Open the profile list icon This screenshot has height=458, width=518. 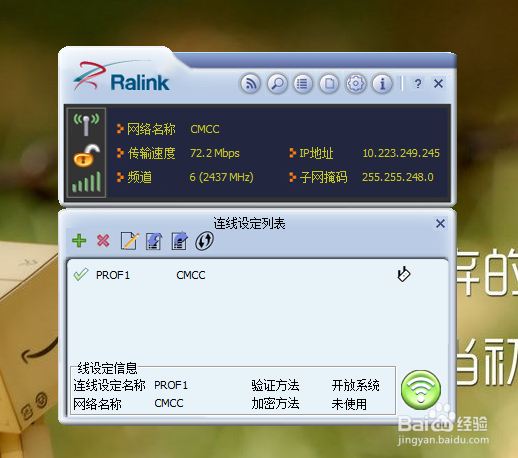pyautogui.click(x=303, y=83)
